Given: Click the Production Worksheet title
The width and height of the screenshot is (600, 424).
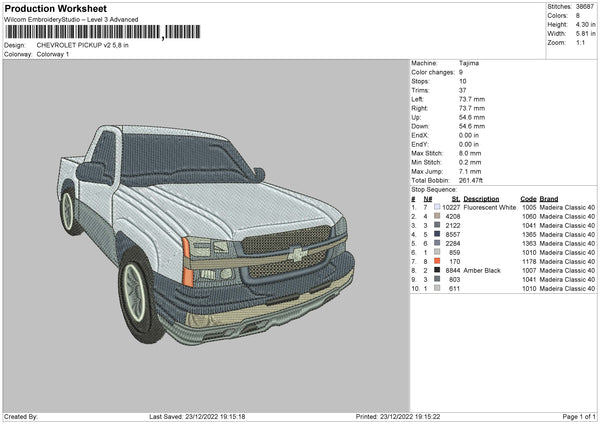Looking at the screenshot, I should pos(55,8).
